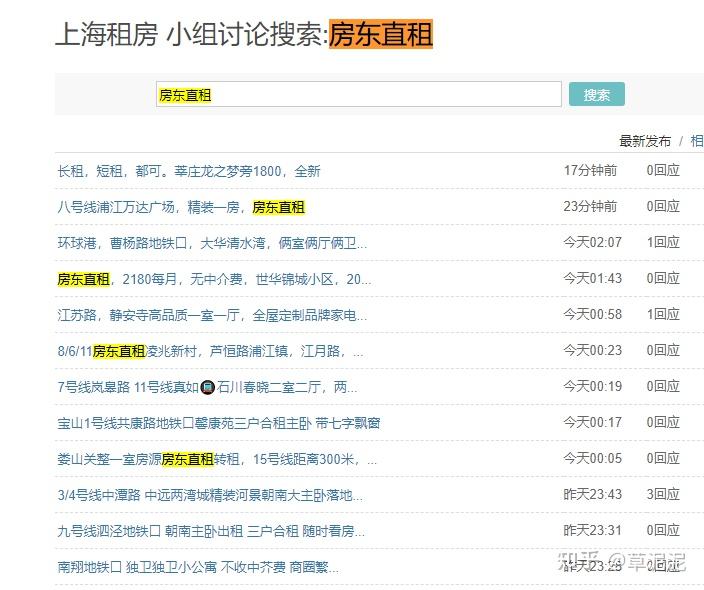Open post 九号线泗泾地铁口 朝南主卧出租
This screenshot has width=704, height=590.
pos(211,531)
